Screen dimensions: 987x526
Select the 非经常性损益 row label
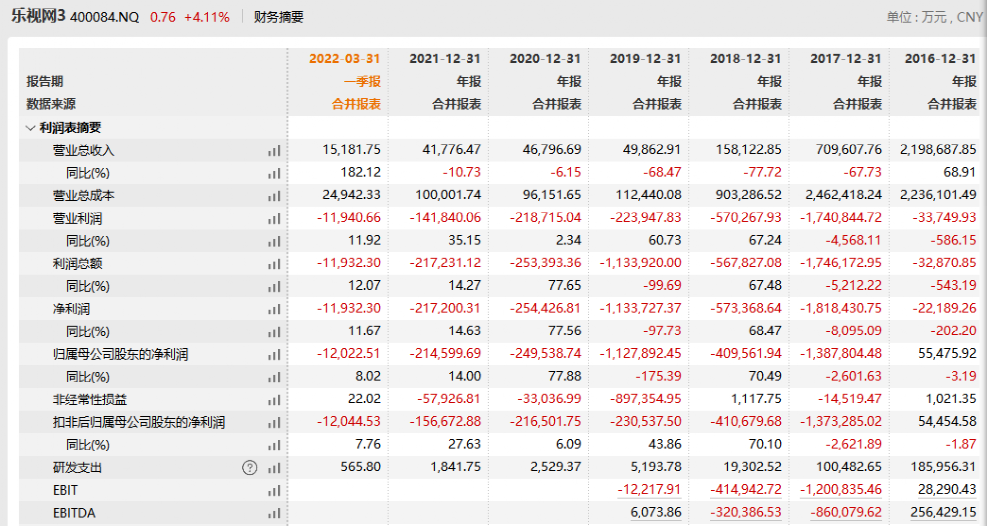pyautogui.click(x=90, y=400)
